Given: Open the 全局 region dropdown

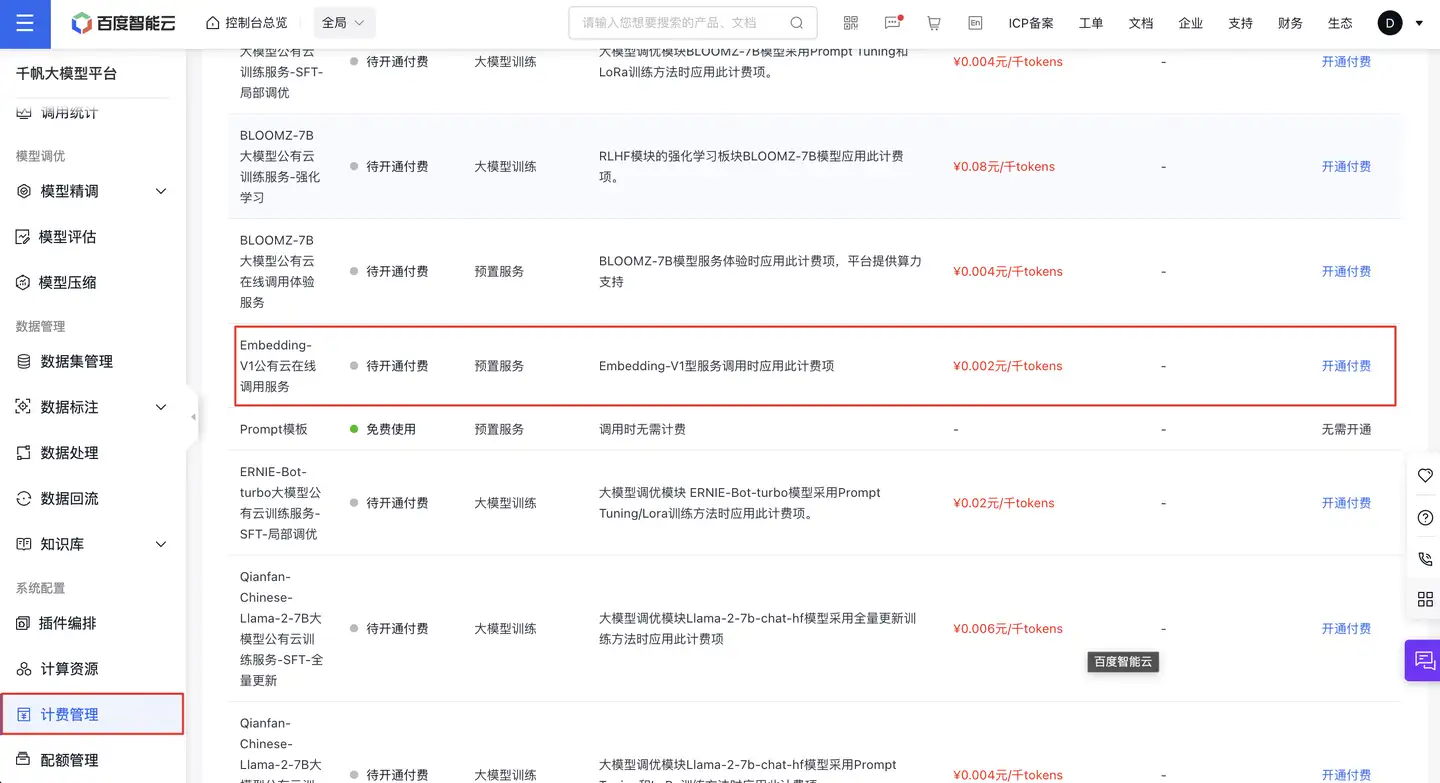Looking at the screenshot, I should pos(343,23).
